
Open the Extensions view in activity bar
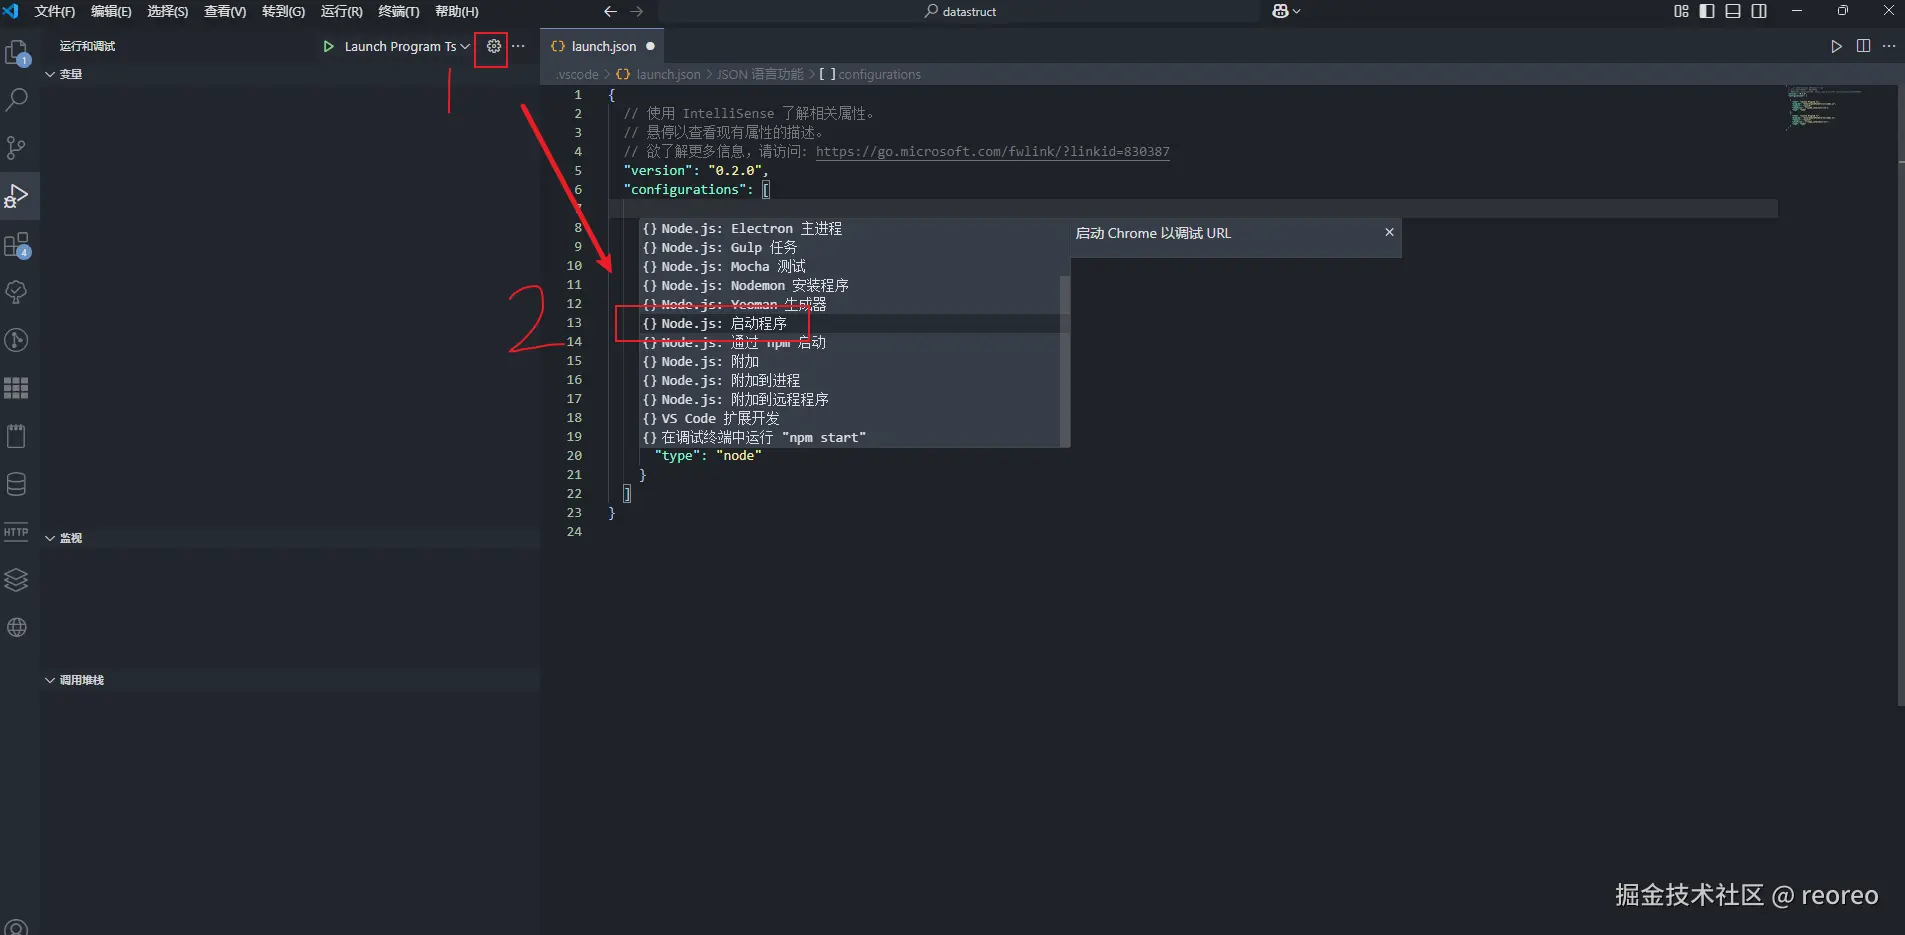(x=17, y=245)
